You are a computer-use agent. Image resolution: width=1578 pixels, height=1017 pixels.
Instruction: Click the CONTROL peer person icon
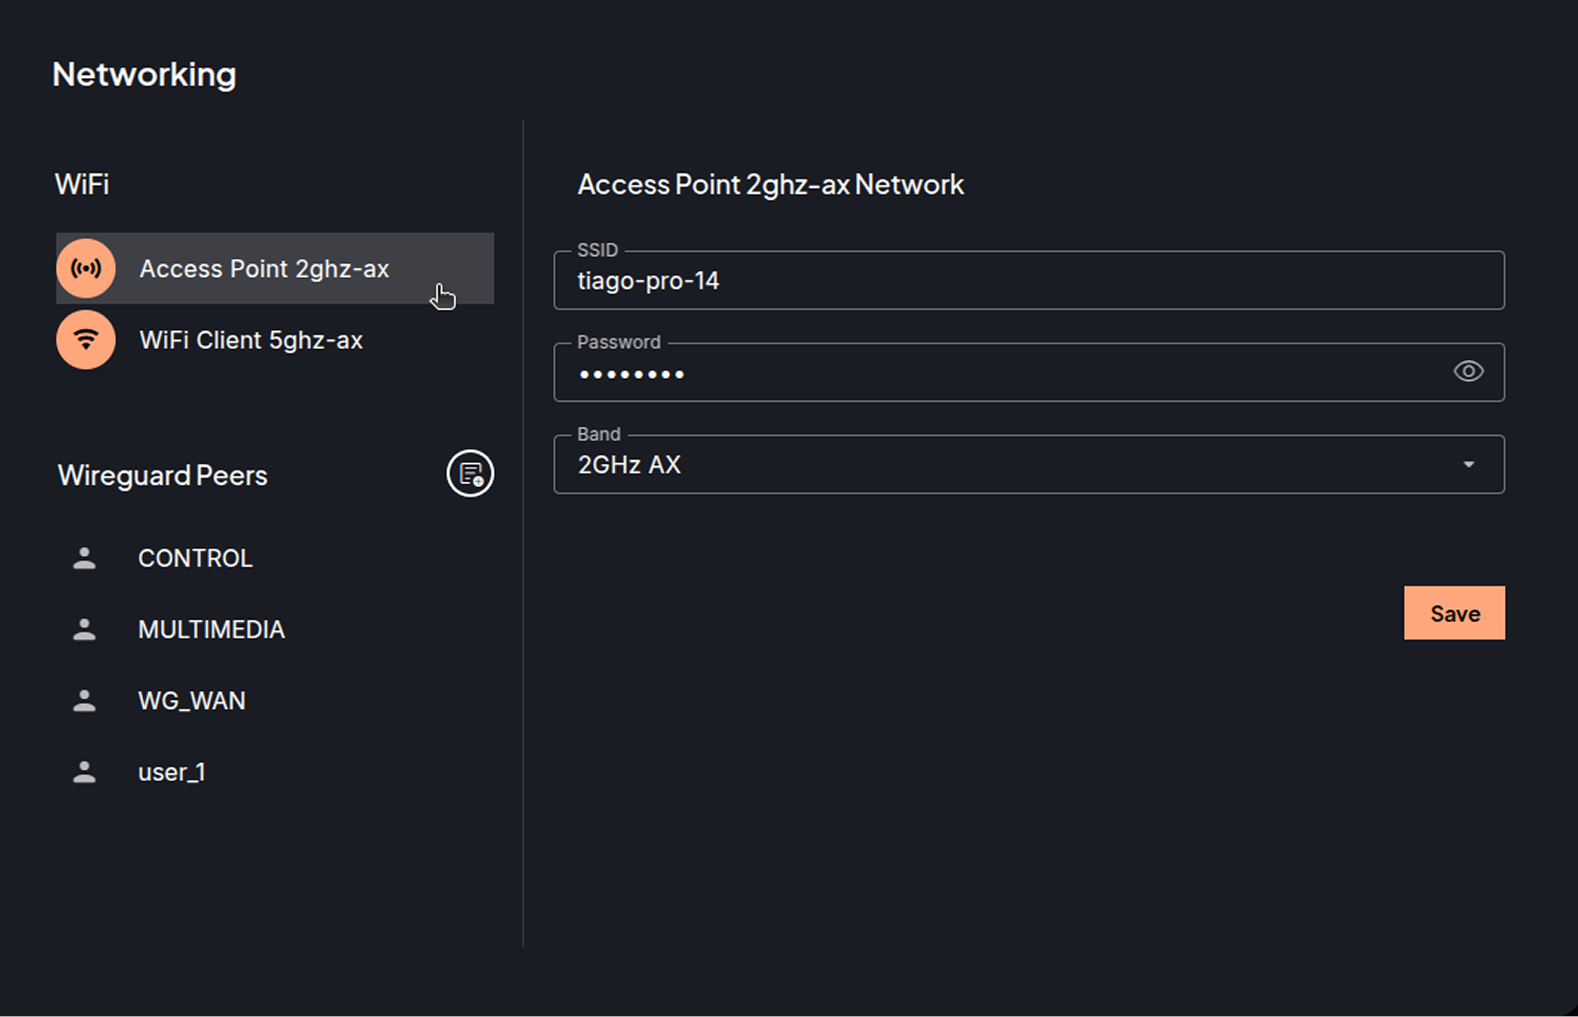pyautogui.click(x=85, y=558)
